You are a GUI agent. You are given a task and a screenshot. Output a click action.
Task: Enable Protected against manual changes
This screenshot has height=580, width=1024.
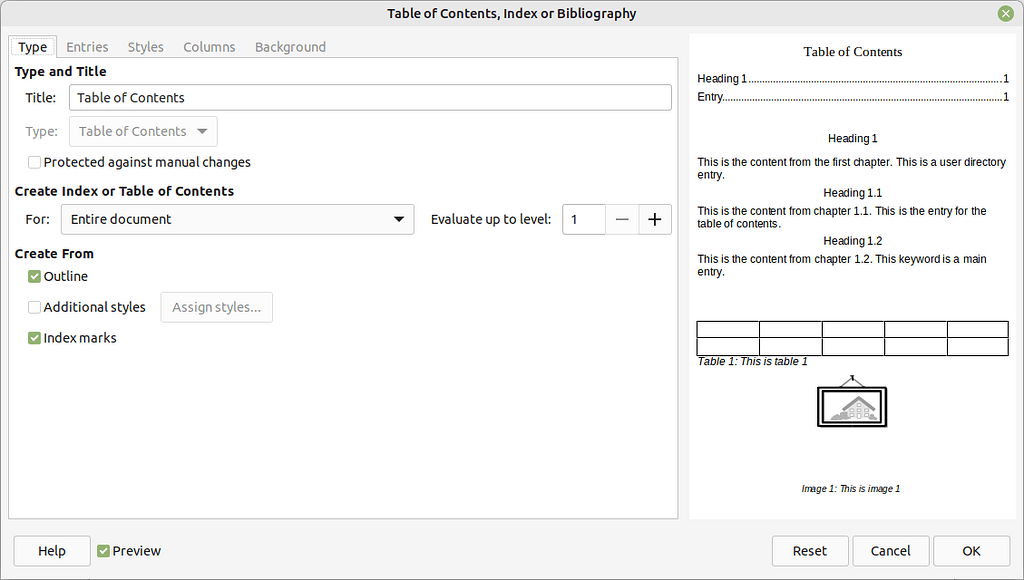pyautogui.click(x=34, y=161)
